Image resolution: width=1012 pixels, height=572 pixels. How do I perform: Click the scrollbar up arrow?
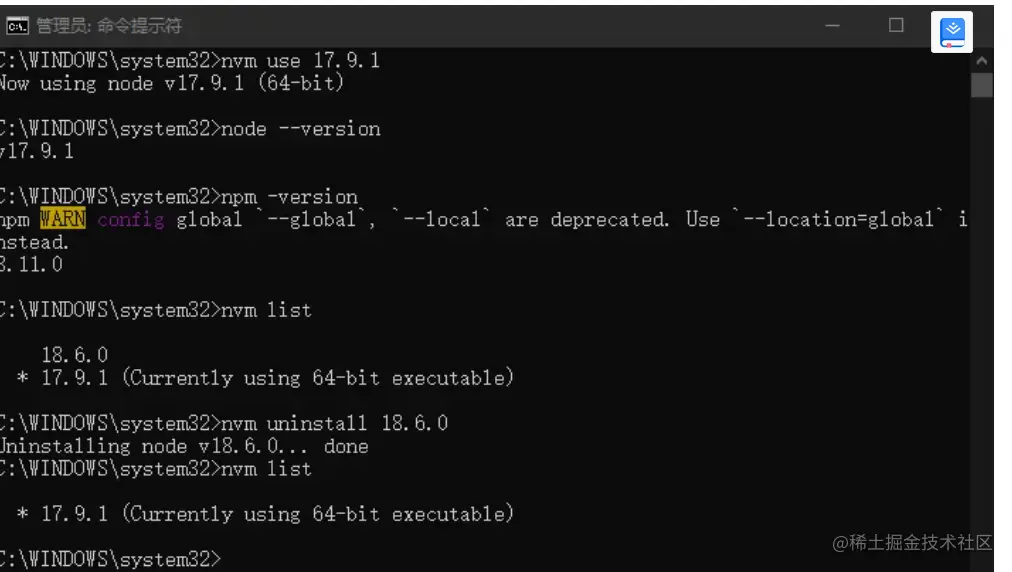coord(981,60)
